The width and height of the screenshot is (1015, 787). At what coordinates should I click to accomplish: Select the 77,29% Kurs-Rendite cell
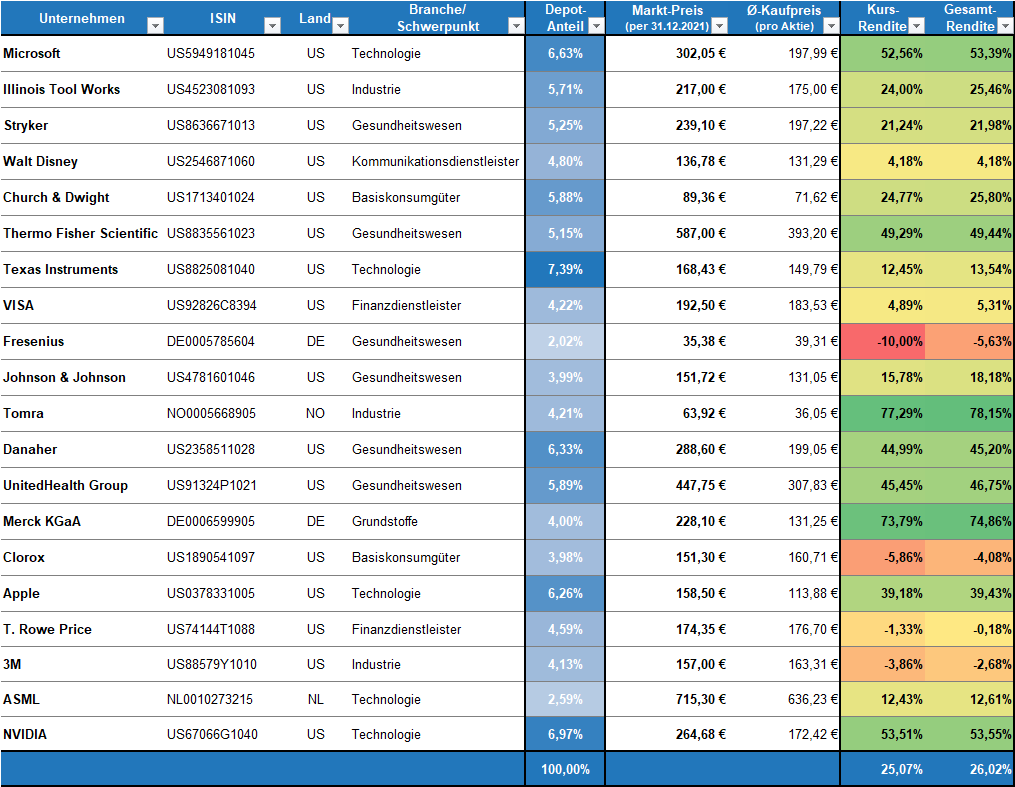[x=883, y=414]
